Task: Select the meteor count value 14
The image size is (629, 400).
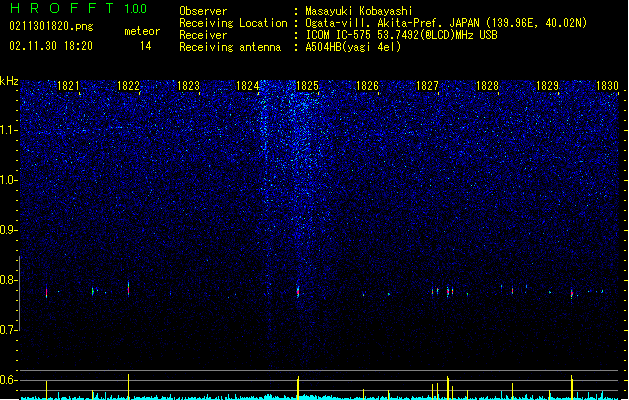Action: (146, 46)
